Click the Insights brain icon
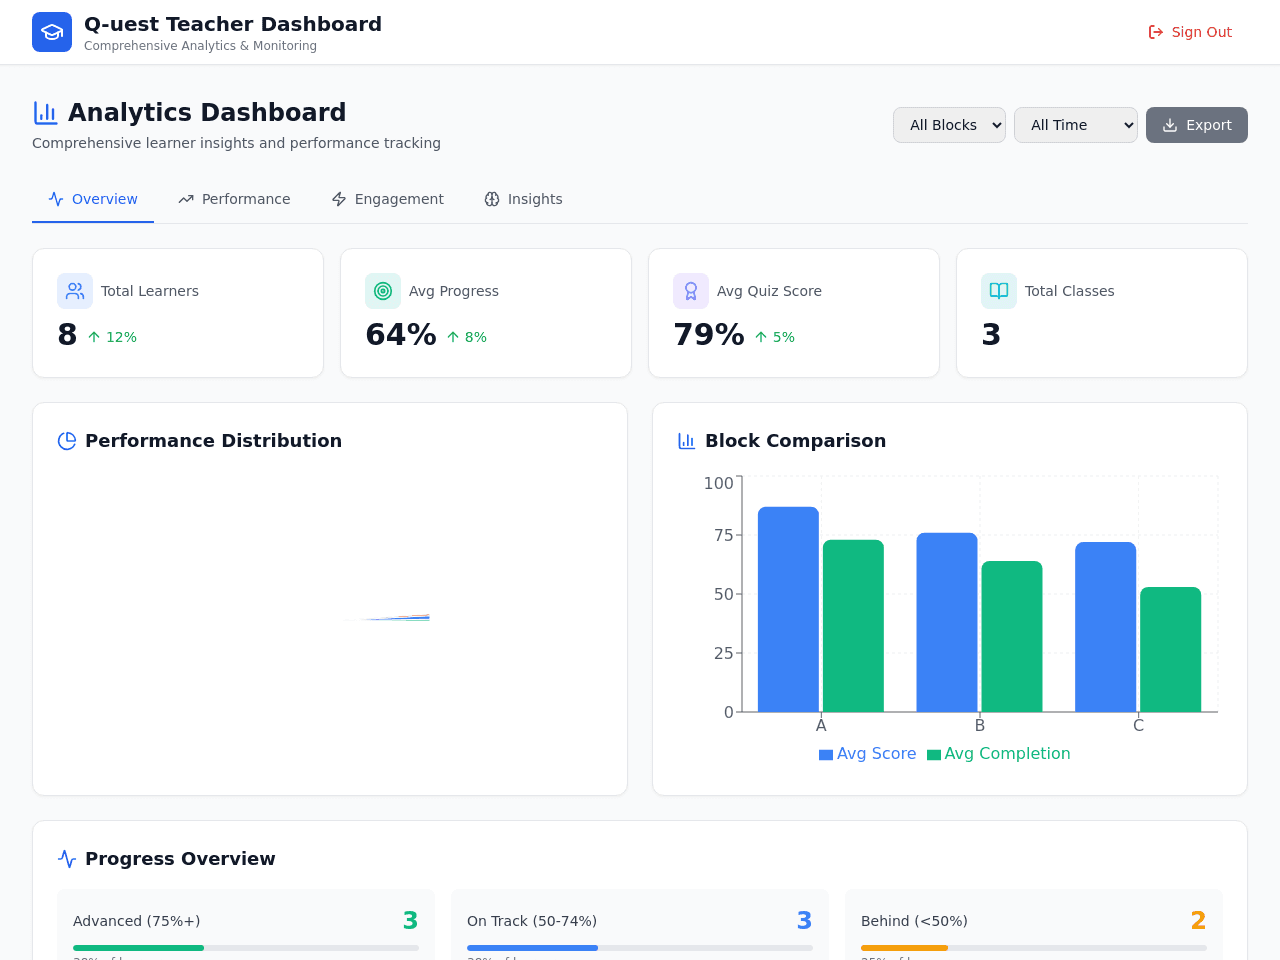This screenshot has height=960, width=1280. point(492,199)
